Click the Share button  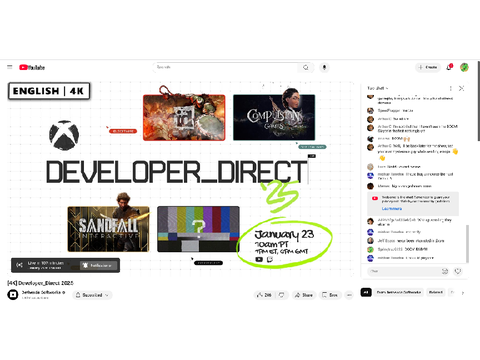point(304,295)
